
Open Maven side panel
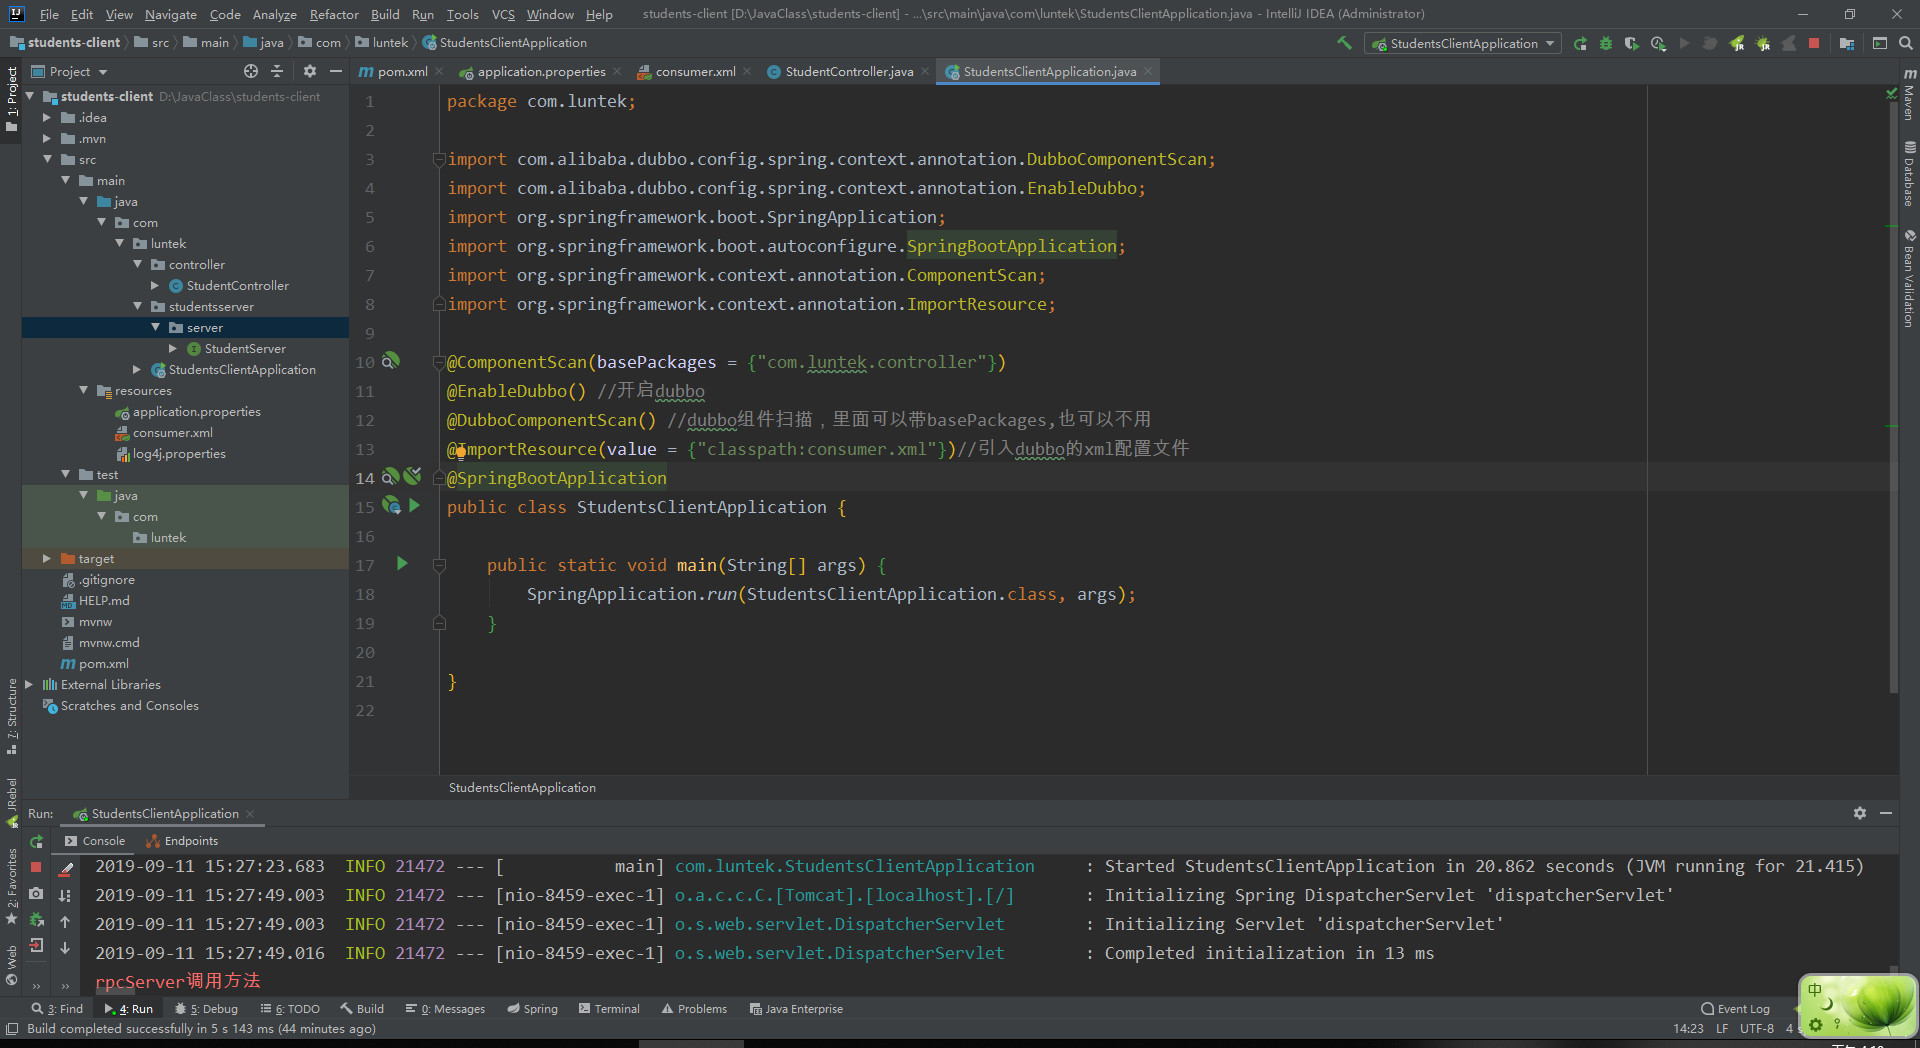(1909, 94)
